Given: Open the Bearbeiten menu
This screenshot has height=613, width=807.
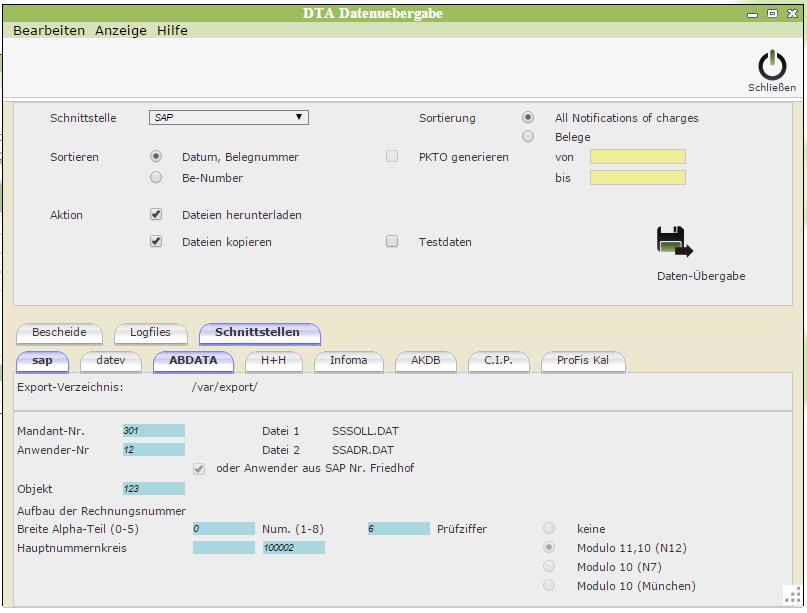Looking at the screenshot, I should 49,31.
